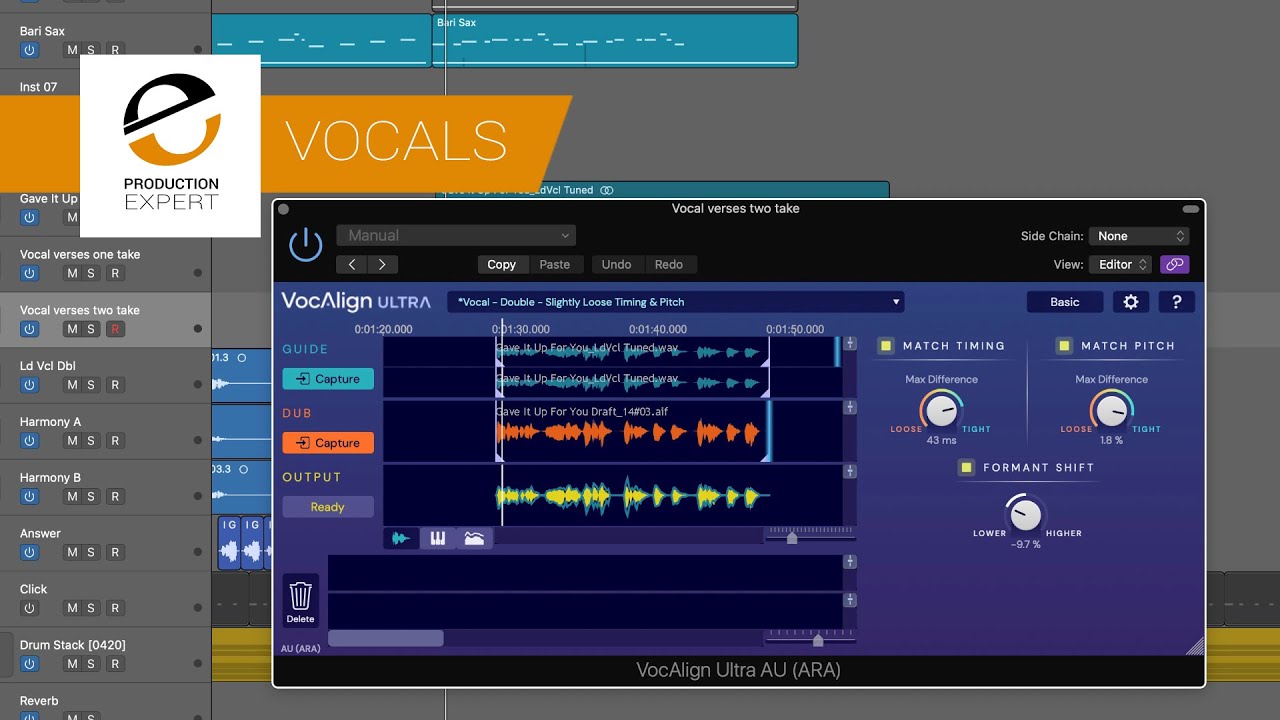Screen dimensions: 1280x720
Task: Click the 1.8 % pitch value
Action: pyautogui.click(x=1111, y=440)
